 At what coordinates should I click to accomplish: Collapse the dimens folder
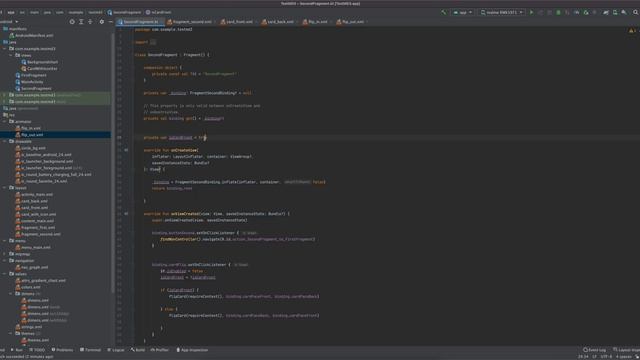tap(11, 293)
